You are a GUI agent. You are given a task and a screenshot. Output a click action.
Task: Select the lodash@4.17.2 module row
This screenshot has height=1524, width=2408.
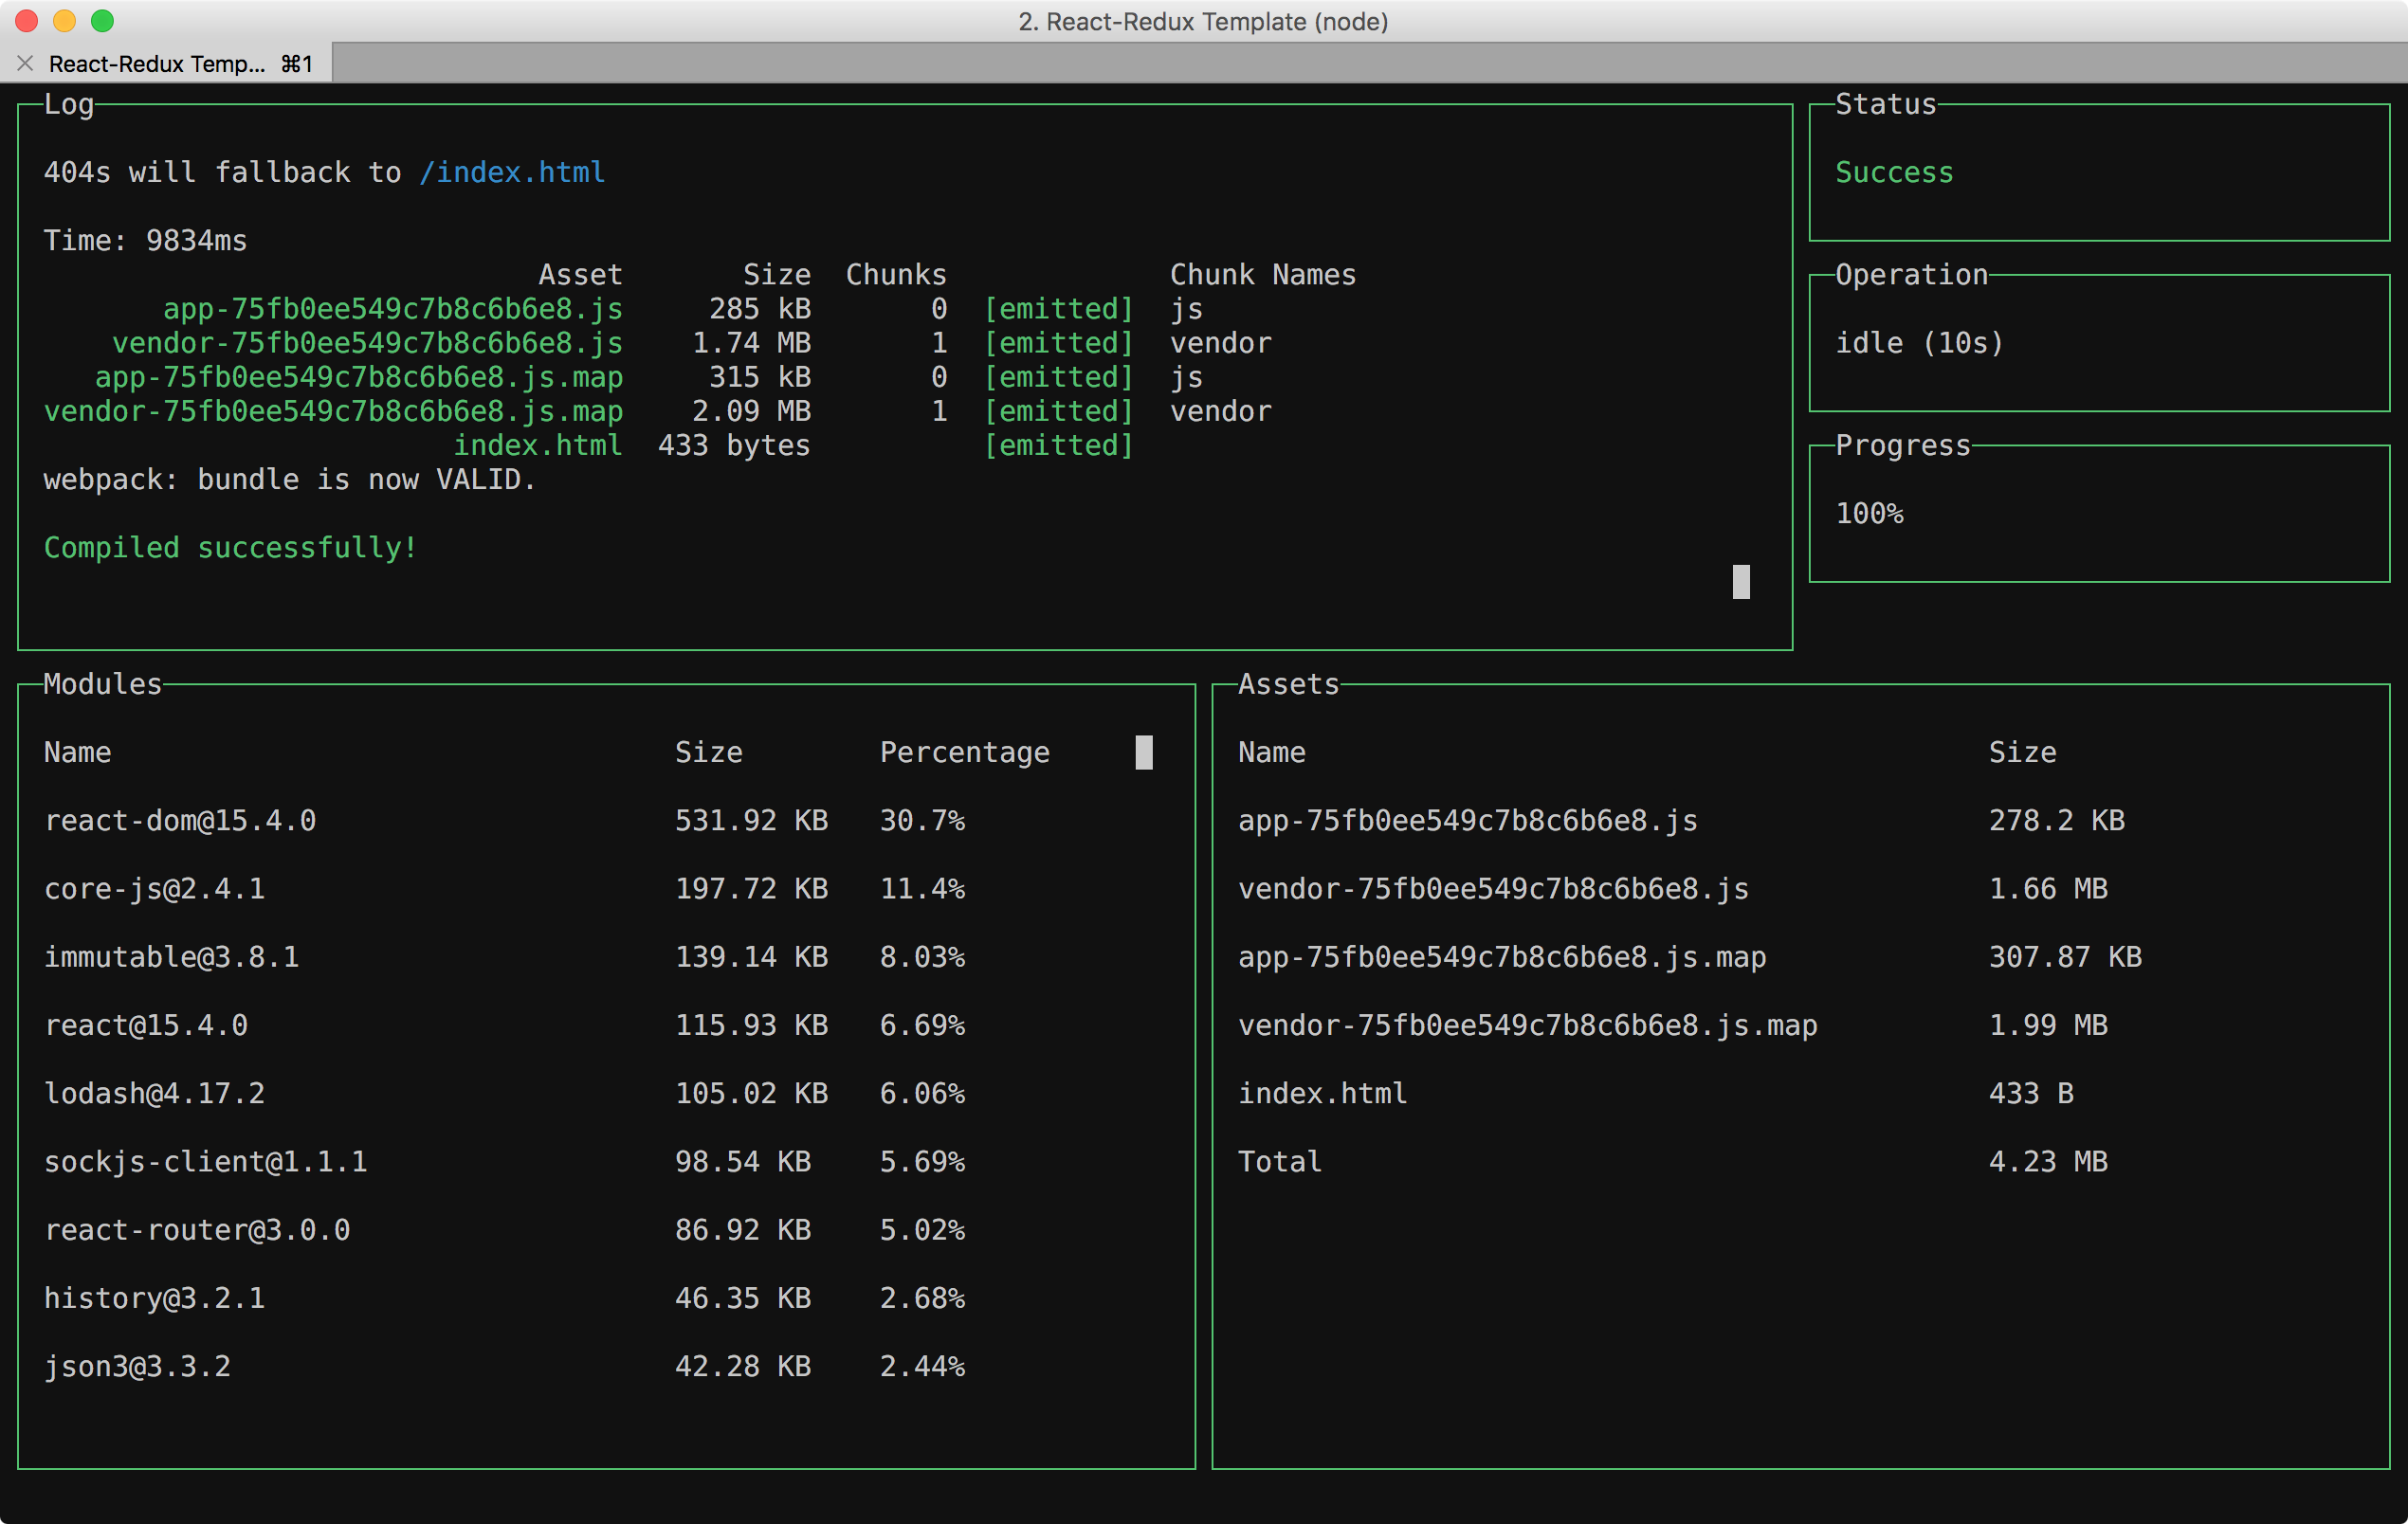pos(155,1093)
